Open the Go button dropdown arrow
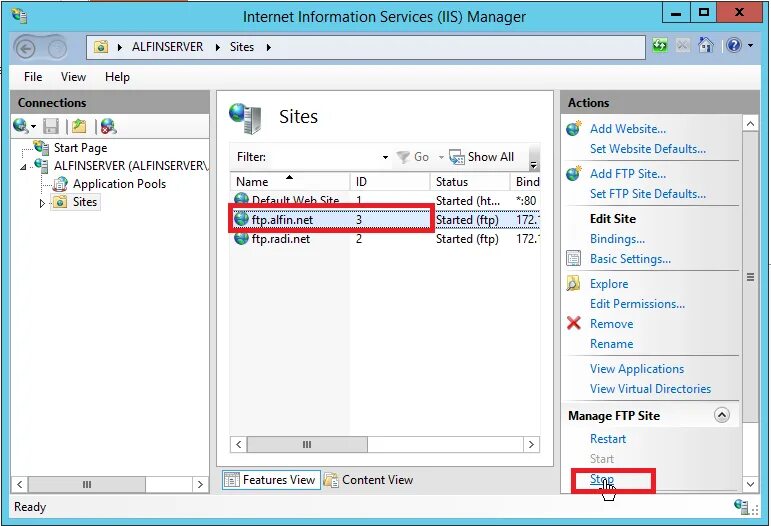 pyautogui.click(x=441, y=157)
